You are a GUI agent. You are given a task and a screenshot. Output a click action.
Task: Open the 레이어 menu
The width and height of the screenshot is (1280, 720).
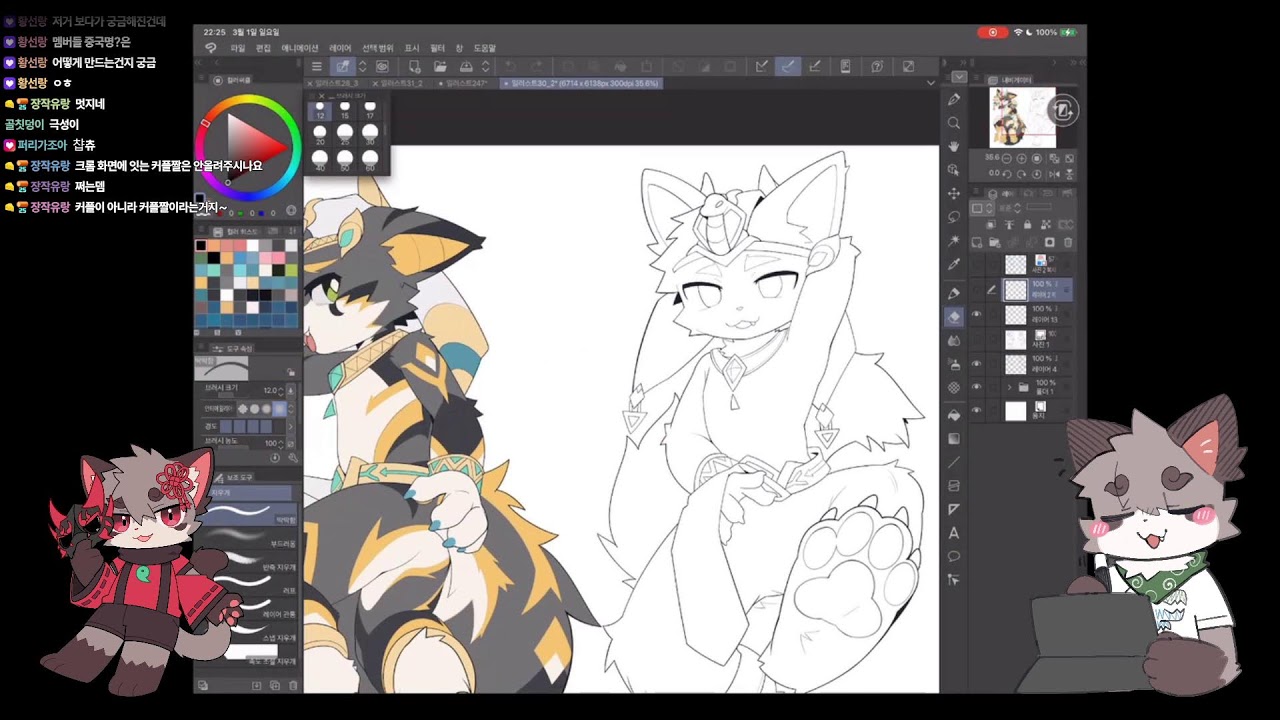point(340,48)
